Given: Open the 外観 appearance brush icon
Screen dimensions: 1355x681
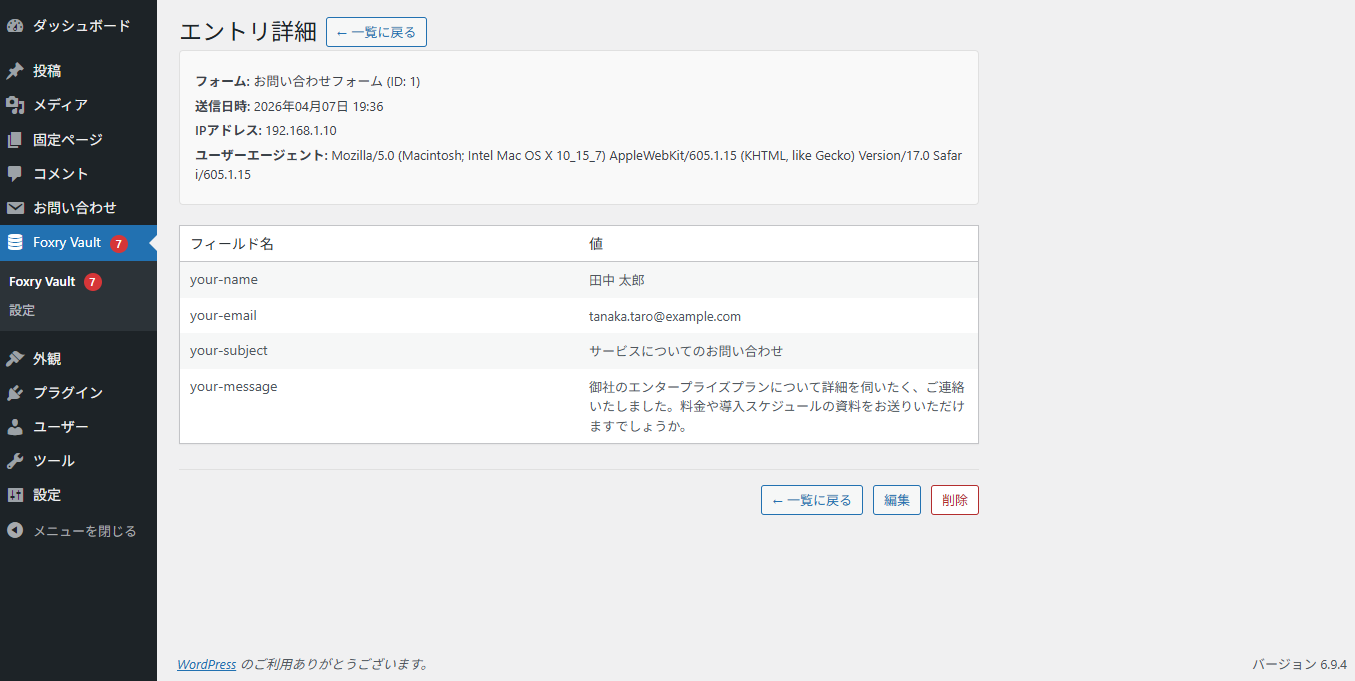Looking at the screenshot, I should (15, 358).
